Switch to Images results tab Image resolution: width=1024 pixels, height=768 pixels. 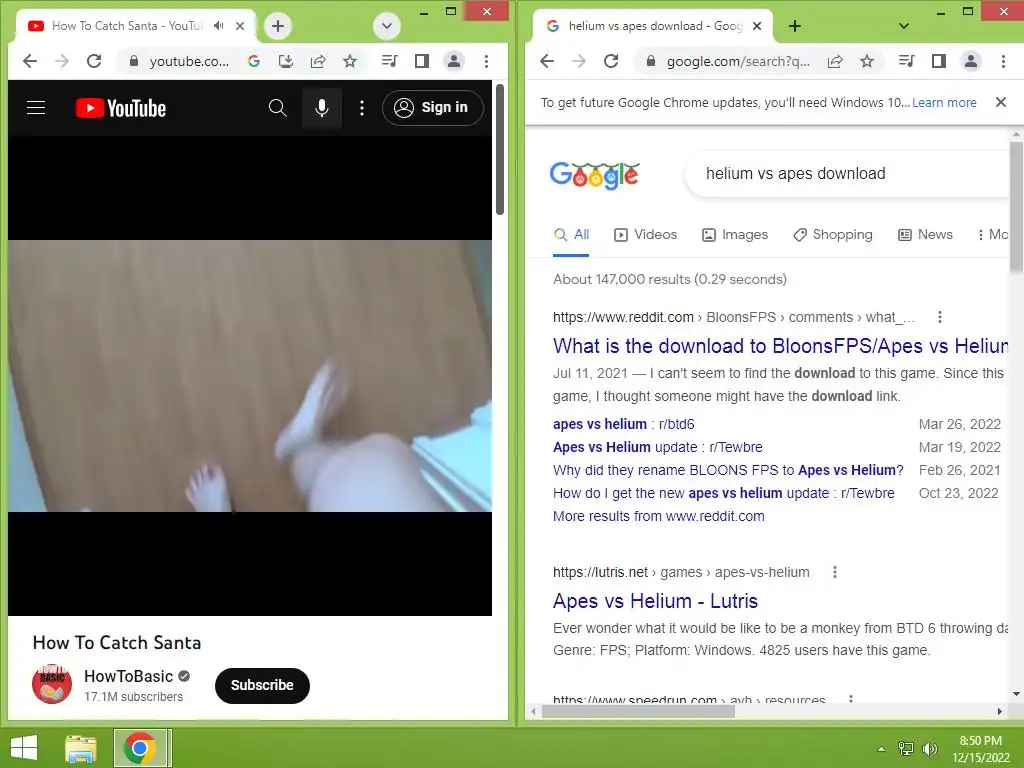click(735, 235)
